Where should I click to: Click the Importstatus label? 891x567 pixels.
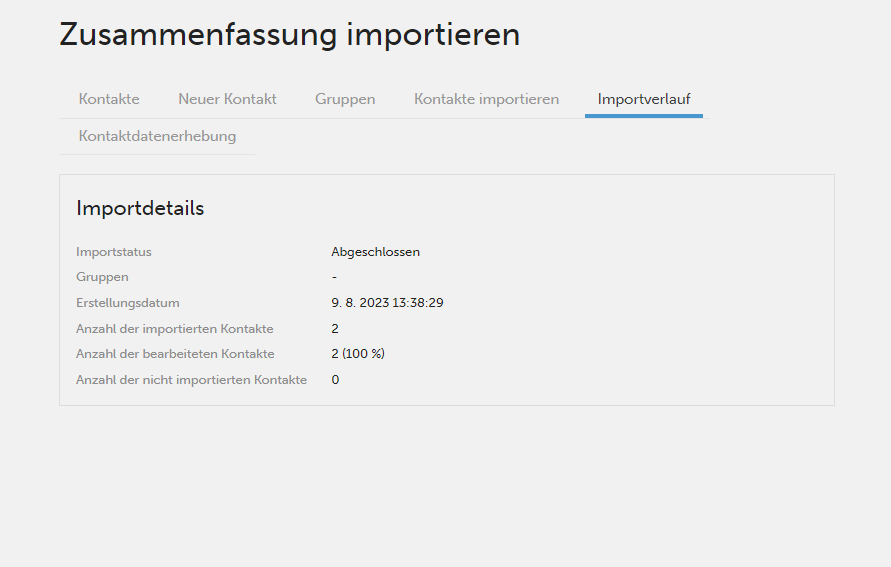(114, 252)
